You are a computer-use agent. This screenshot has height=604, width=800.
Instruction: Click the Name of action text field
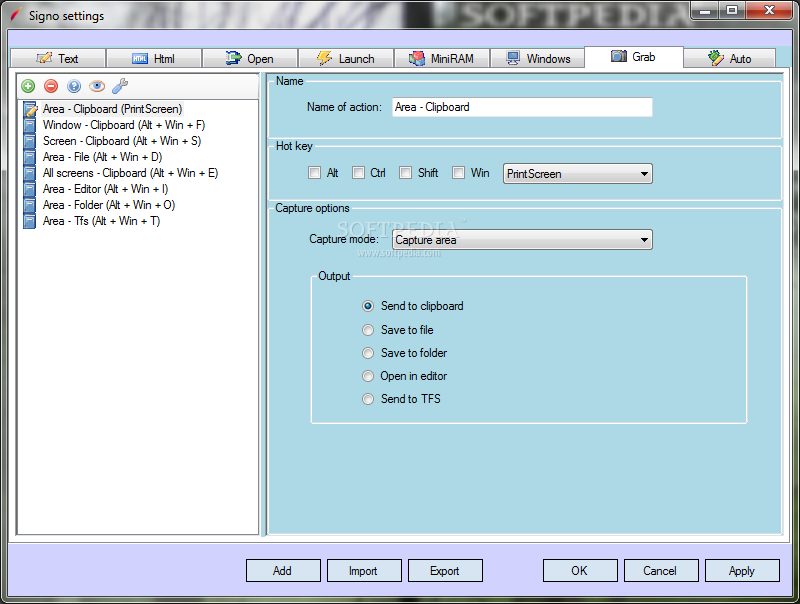pyautogui.click(x=522, y=107)
